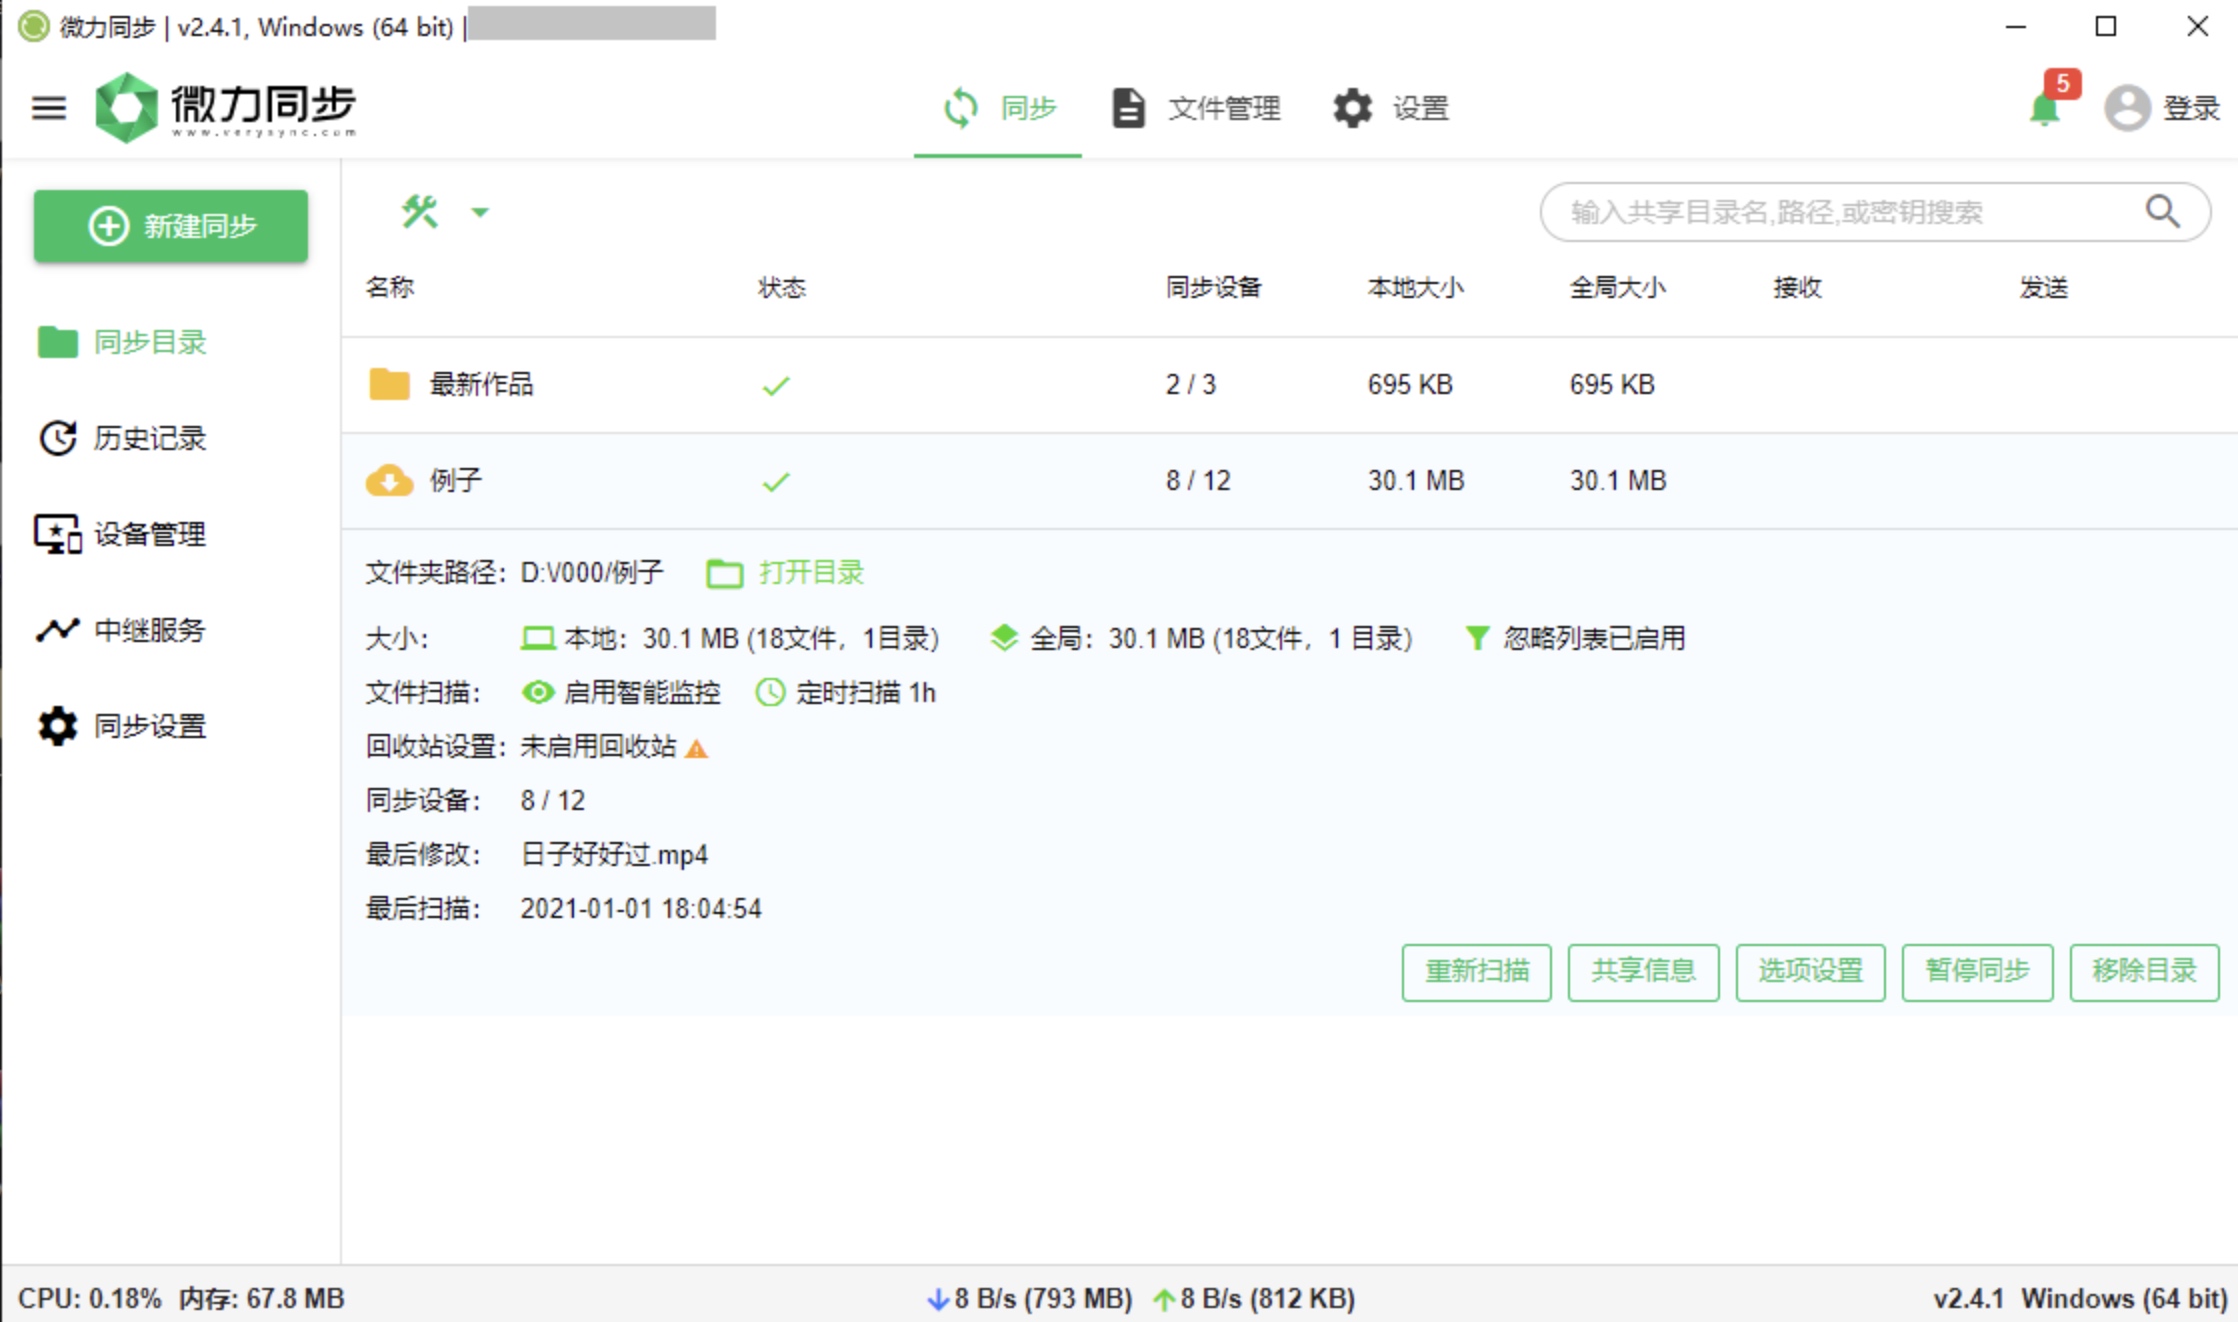Click the notification bell with badge 5
The height and width of the screenshot is (1322, 2238).
pyautogui.click(x=2047, y=106)
